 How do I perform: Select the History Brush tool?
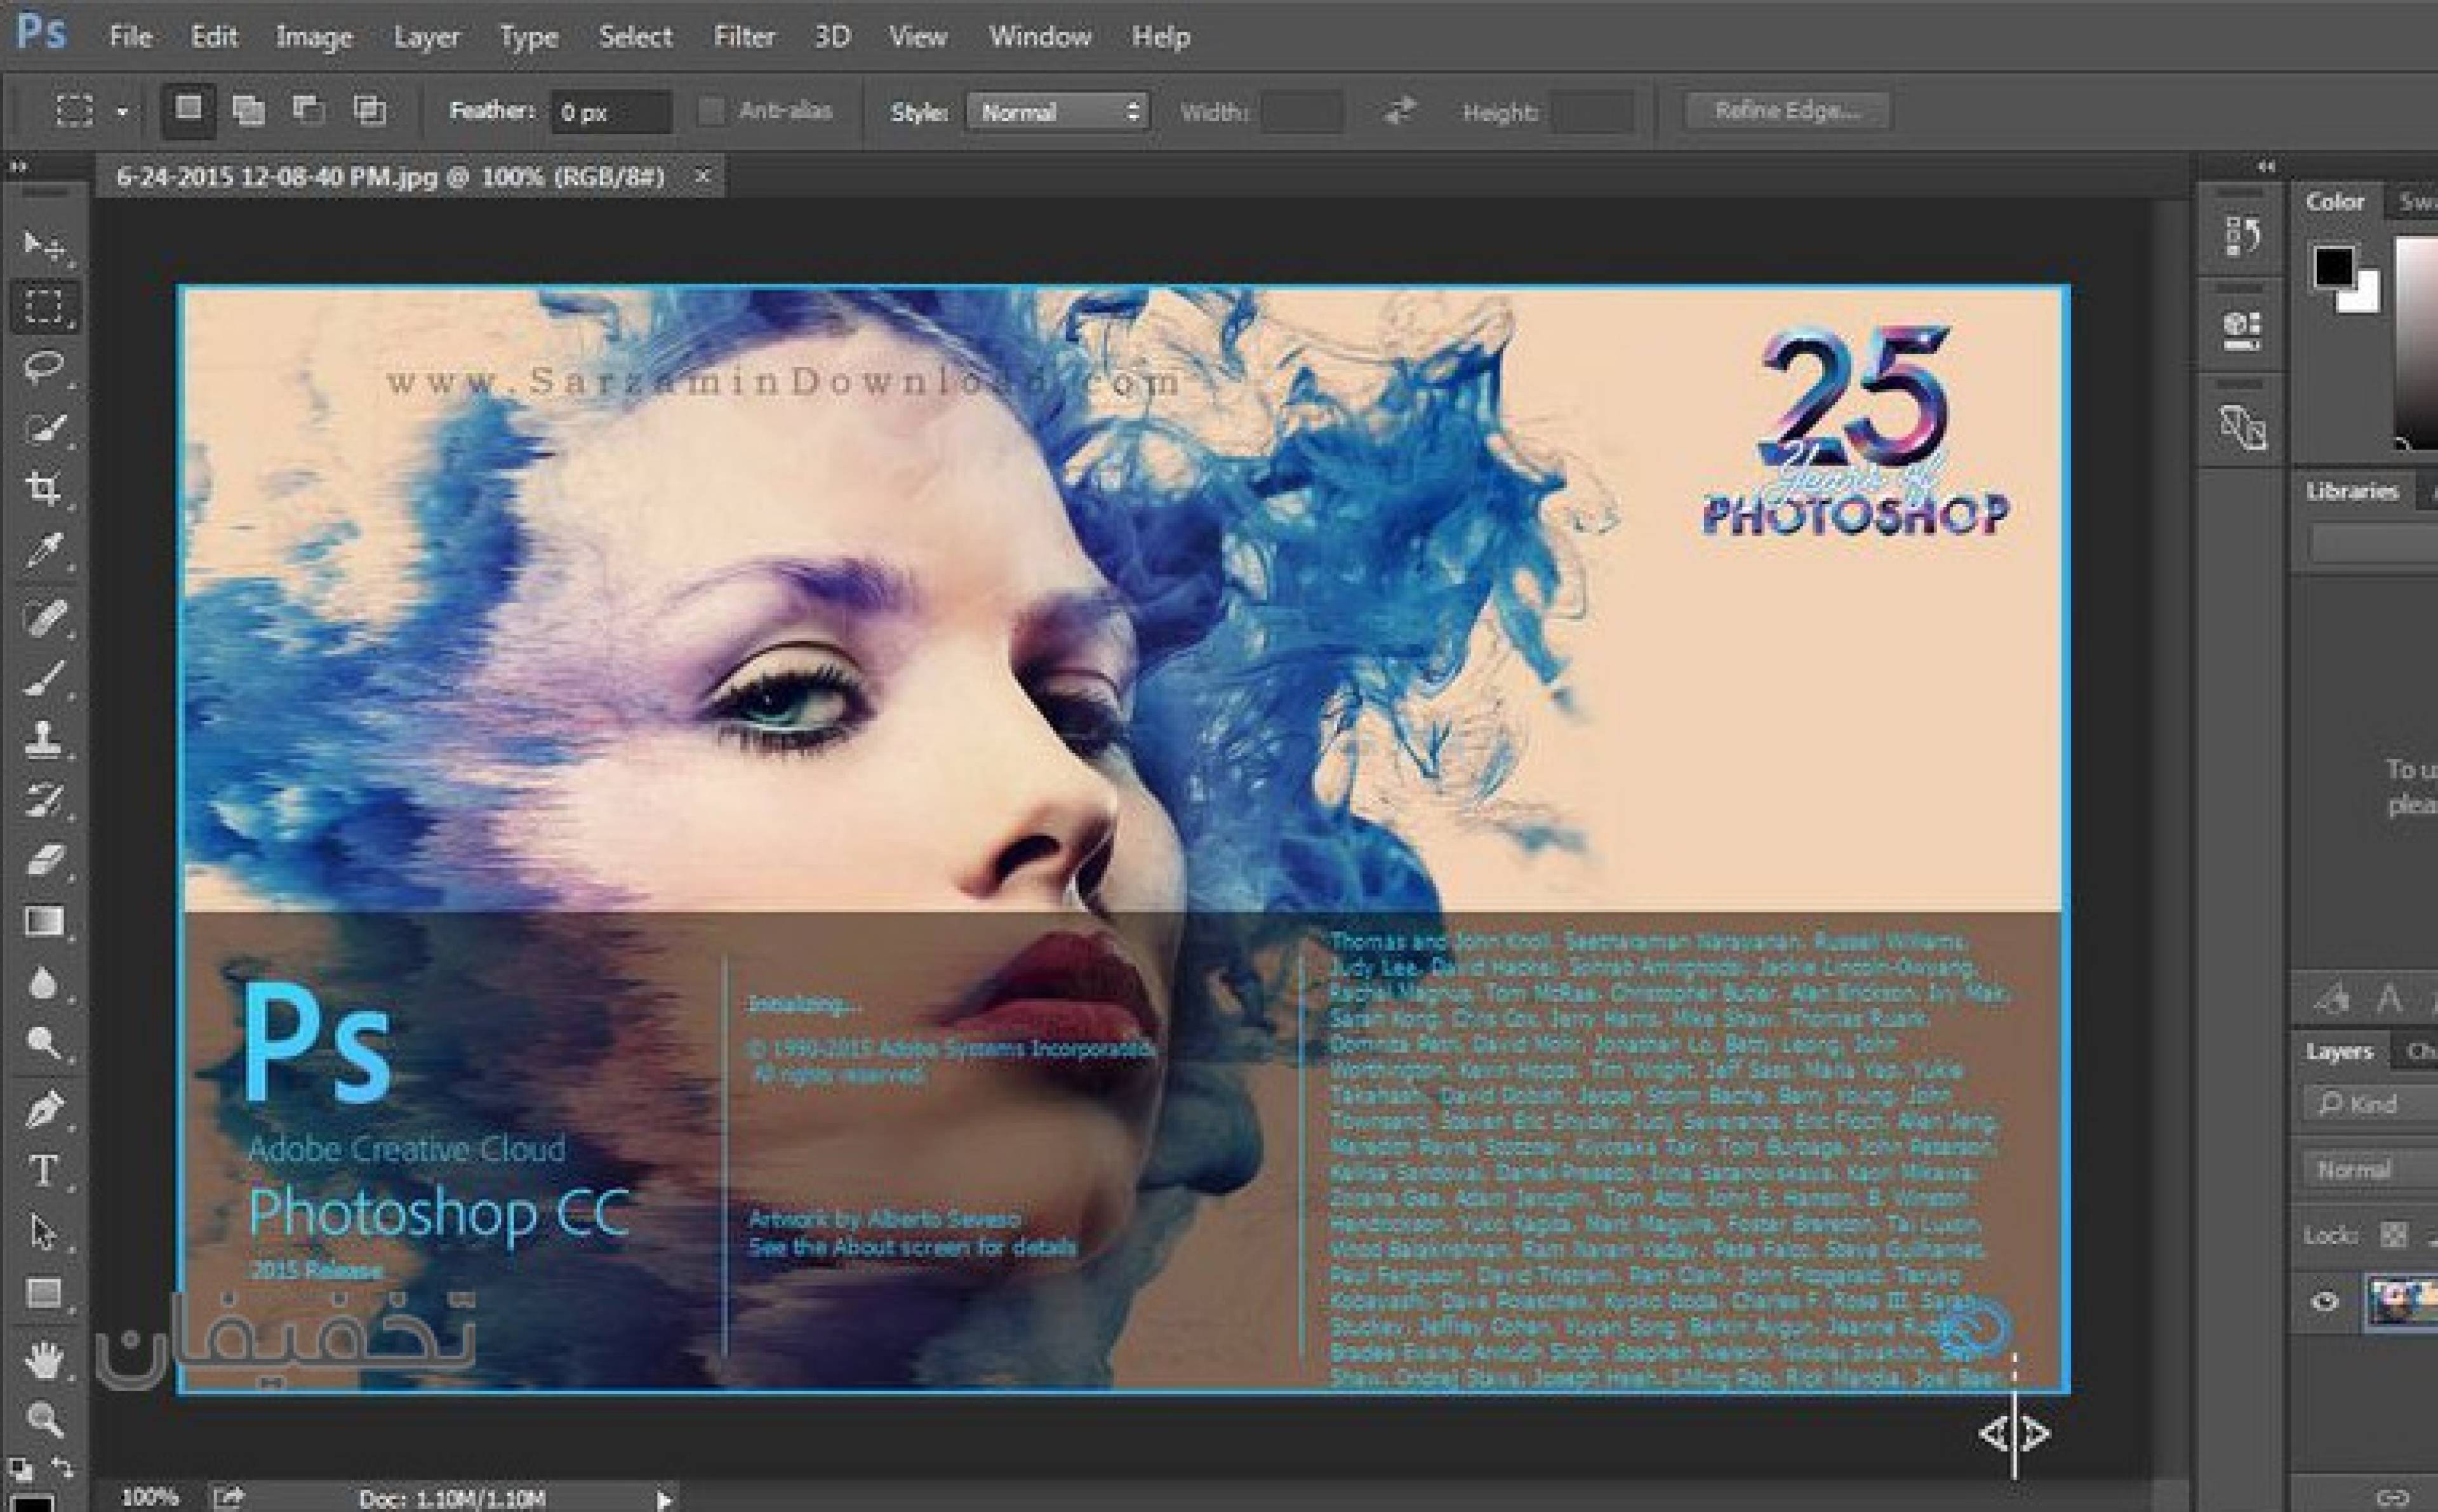[x=43, y=800]
